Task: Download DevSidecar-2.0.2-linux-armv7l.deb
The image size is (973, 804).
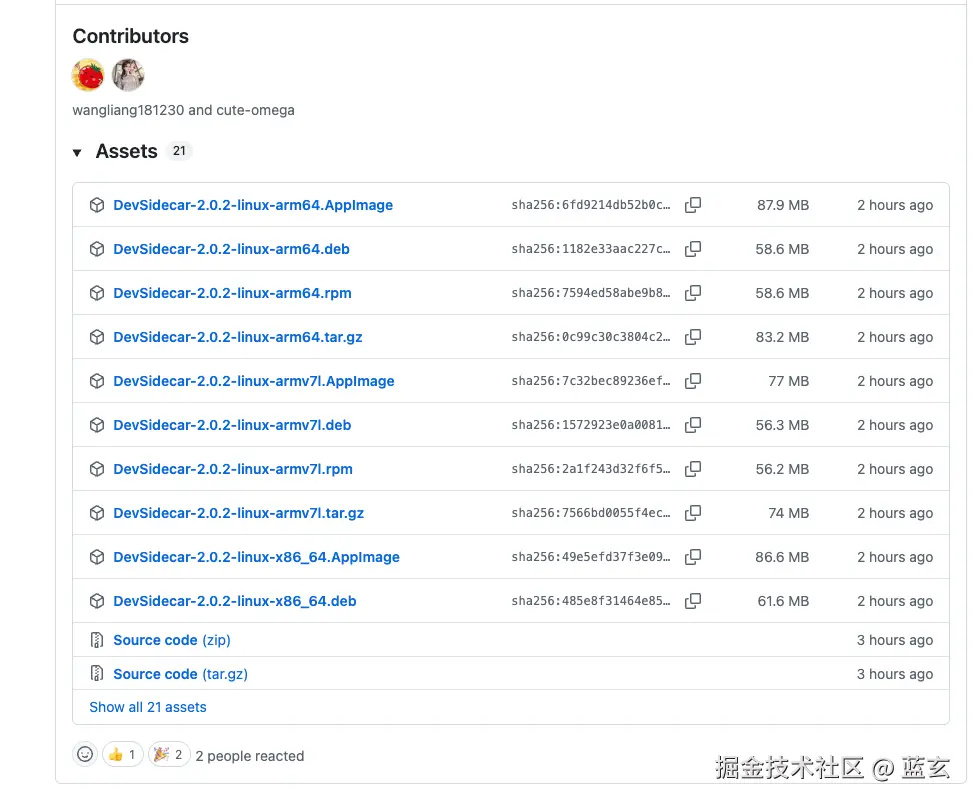Action: click(x=232, y=425)
